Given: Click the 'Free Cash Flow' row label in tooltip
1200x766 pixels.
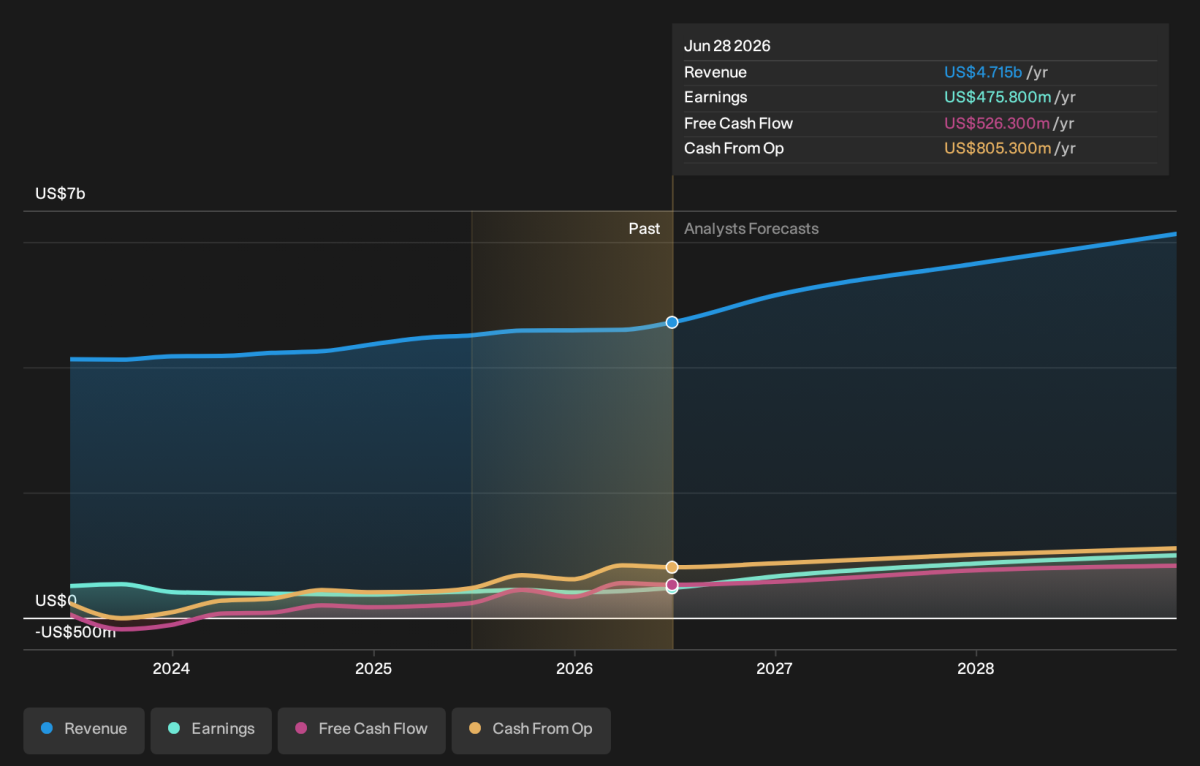Looking at the screenshot, I should [738, 123].
